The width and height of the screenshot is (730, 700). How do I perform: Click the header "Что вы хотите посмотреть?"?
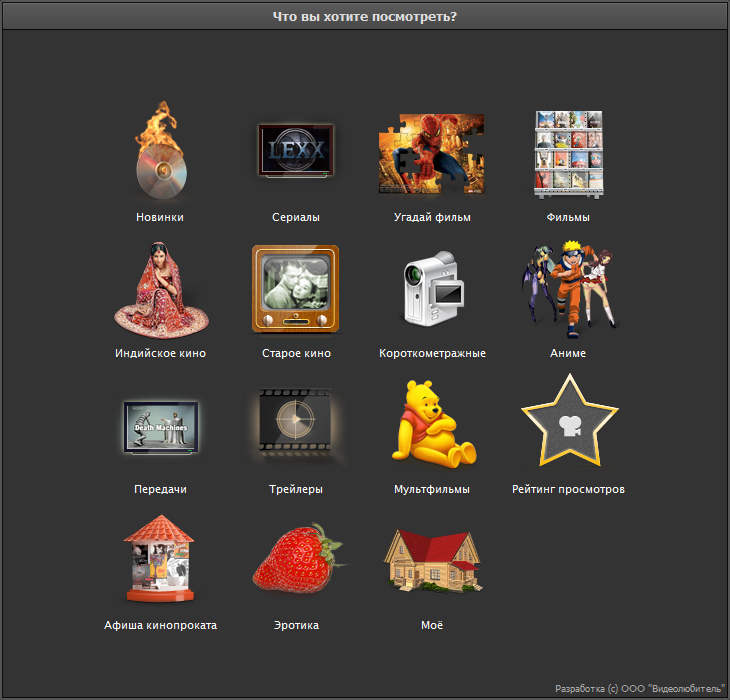coord(365,17)
